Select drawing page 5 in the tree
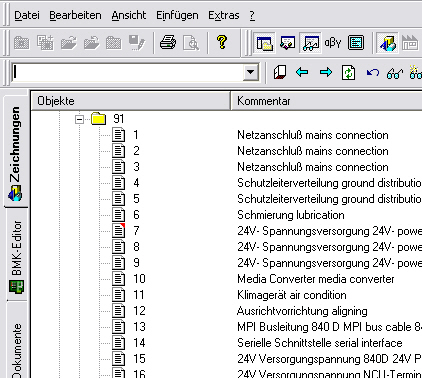Image resolution: width=422 pixels, height=378 pixels. click(136, 199)
